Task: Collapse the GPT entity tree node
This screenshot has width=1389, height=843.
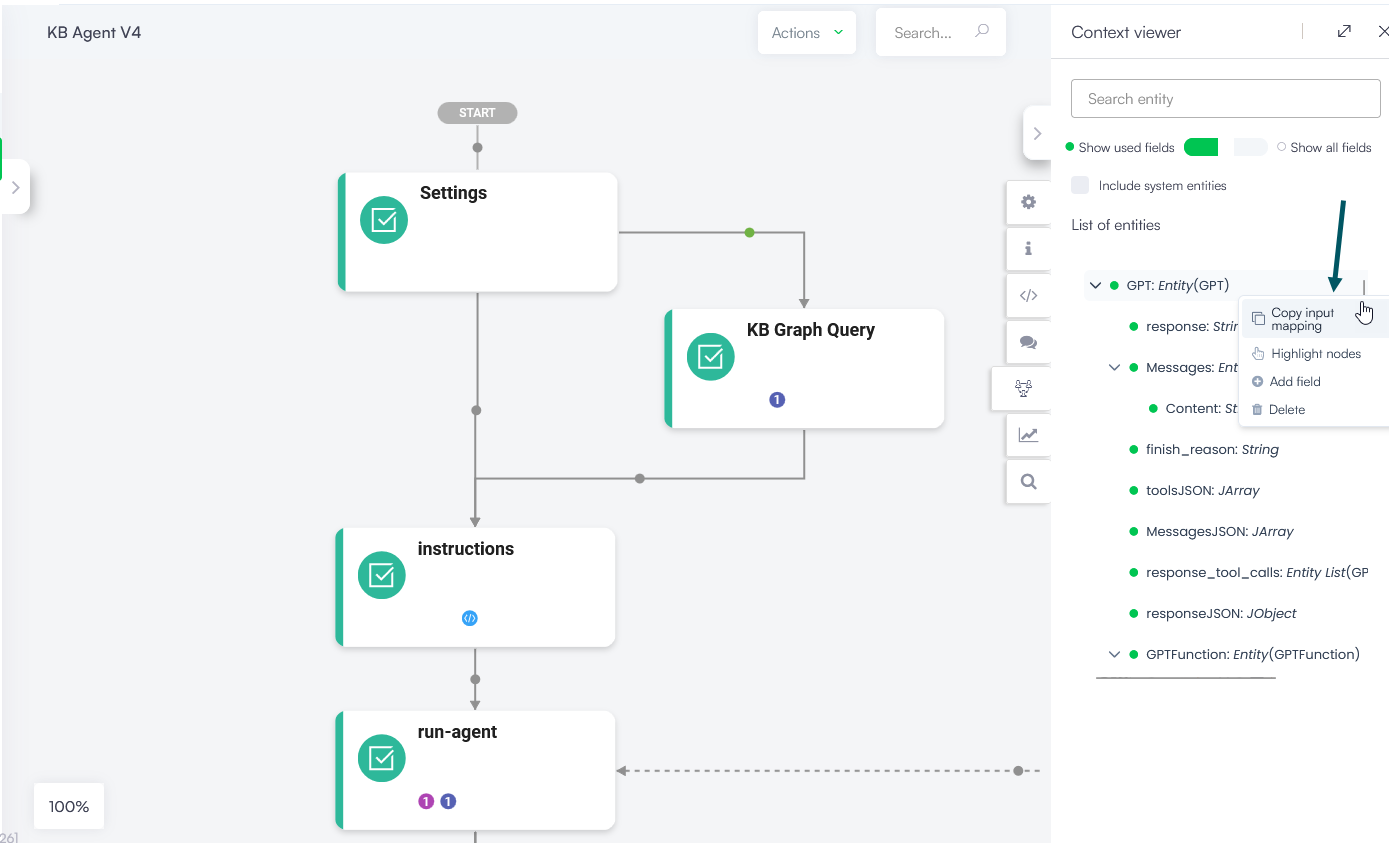Action: pos(1095,286)
